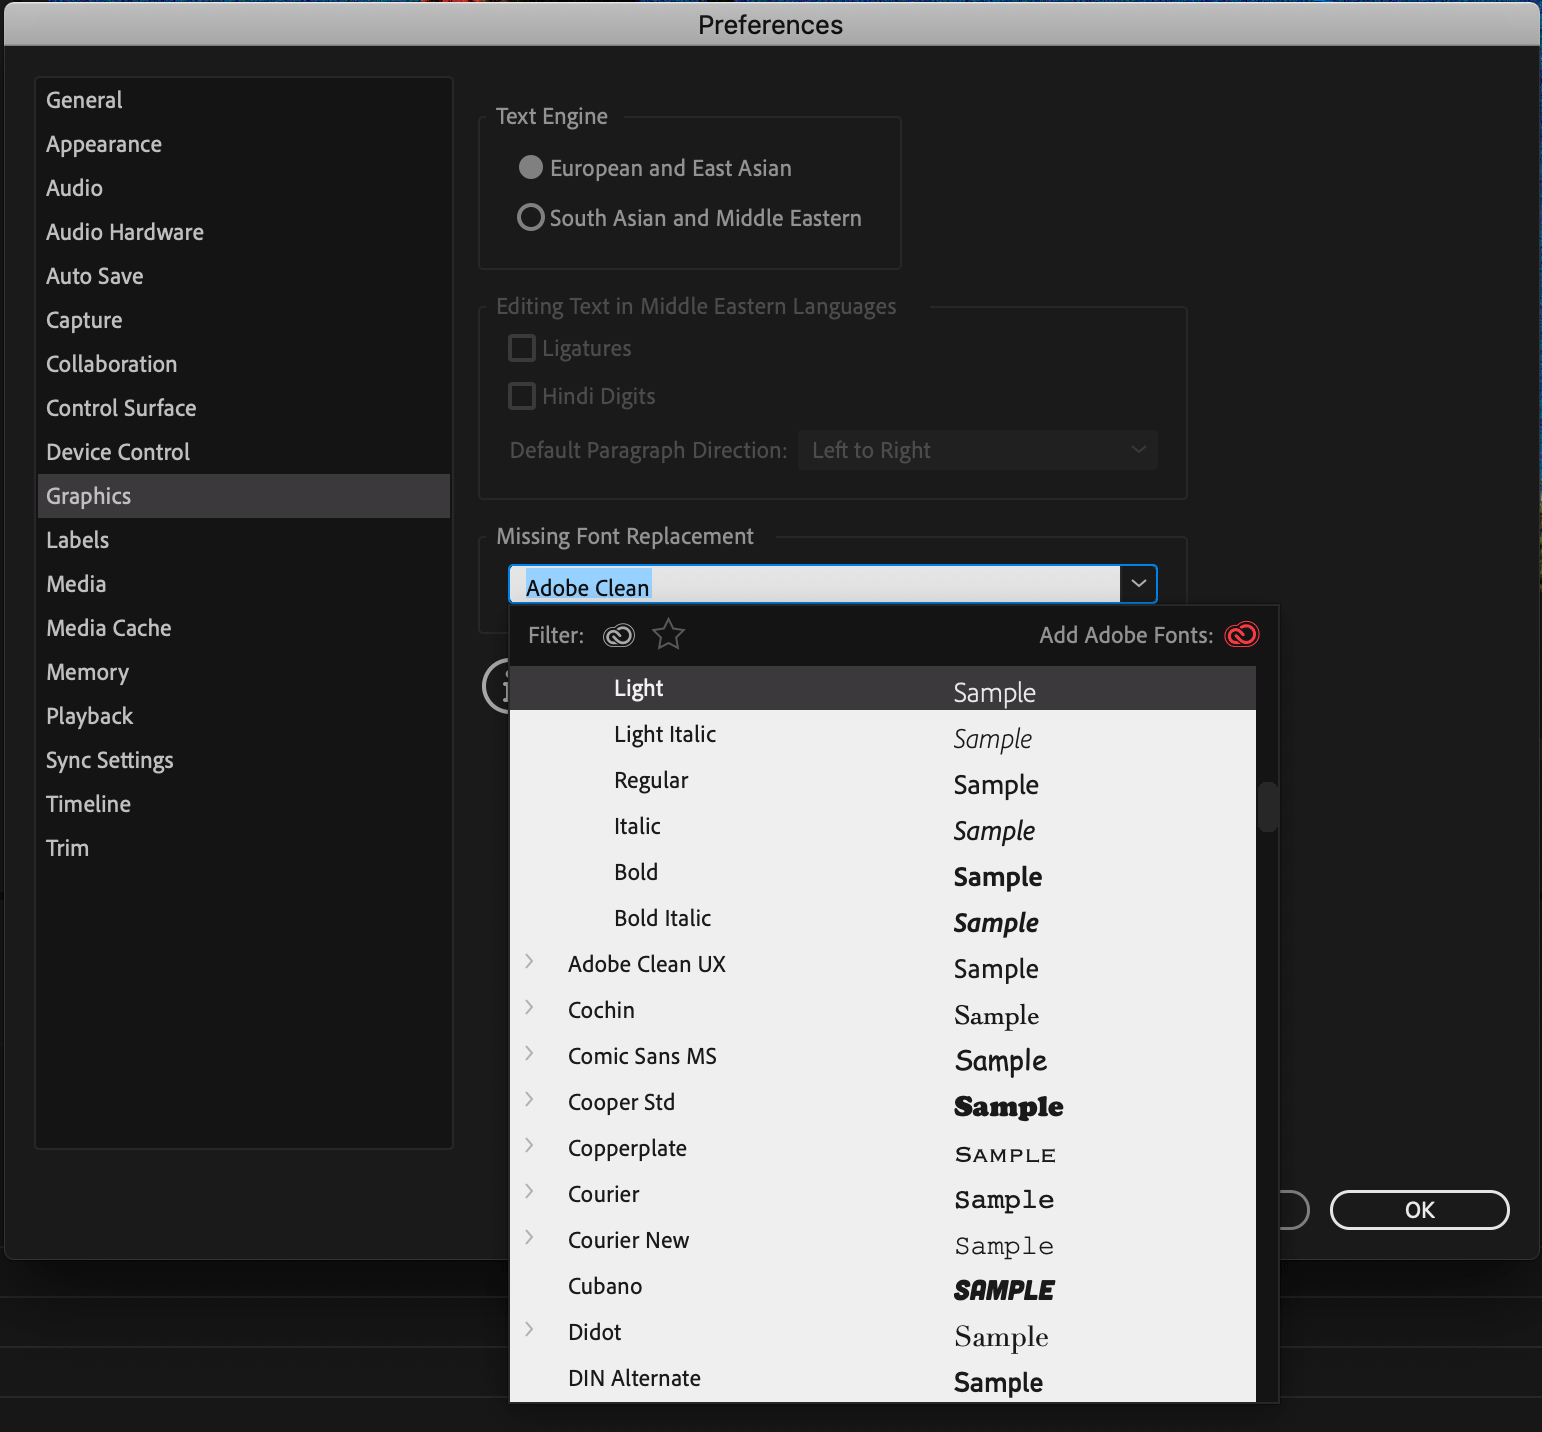Open Labels preferences
This screenshot has width=1542, height=1432.
tap(244, 540)
